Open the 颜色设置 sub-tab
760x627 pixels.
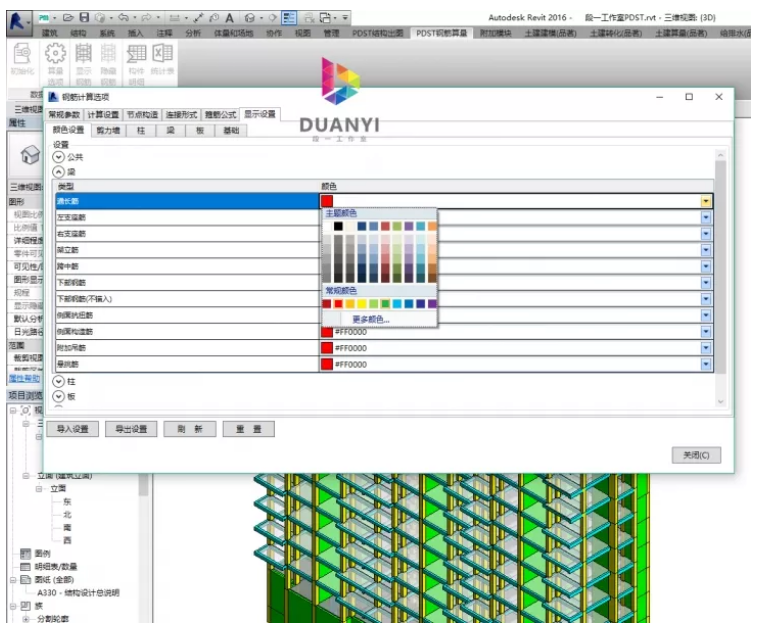(68, 130)
